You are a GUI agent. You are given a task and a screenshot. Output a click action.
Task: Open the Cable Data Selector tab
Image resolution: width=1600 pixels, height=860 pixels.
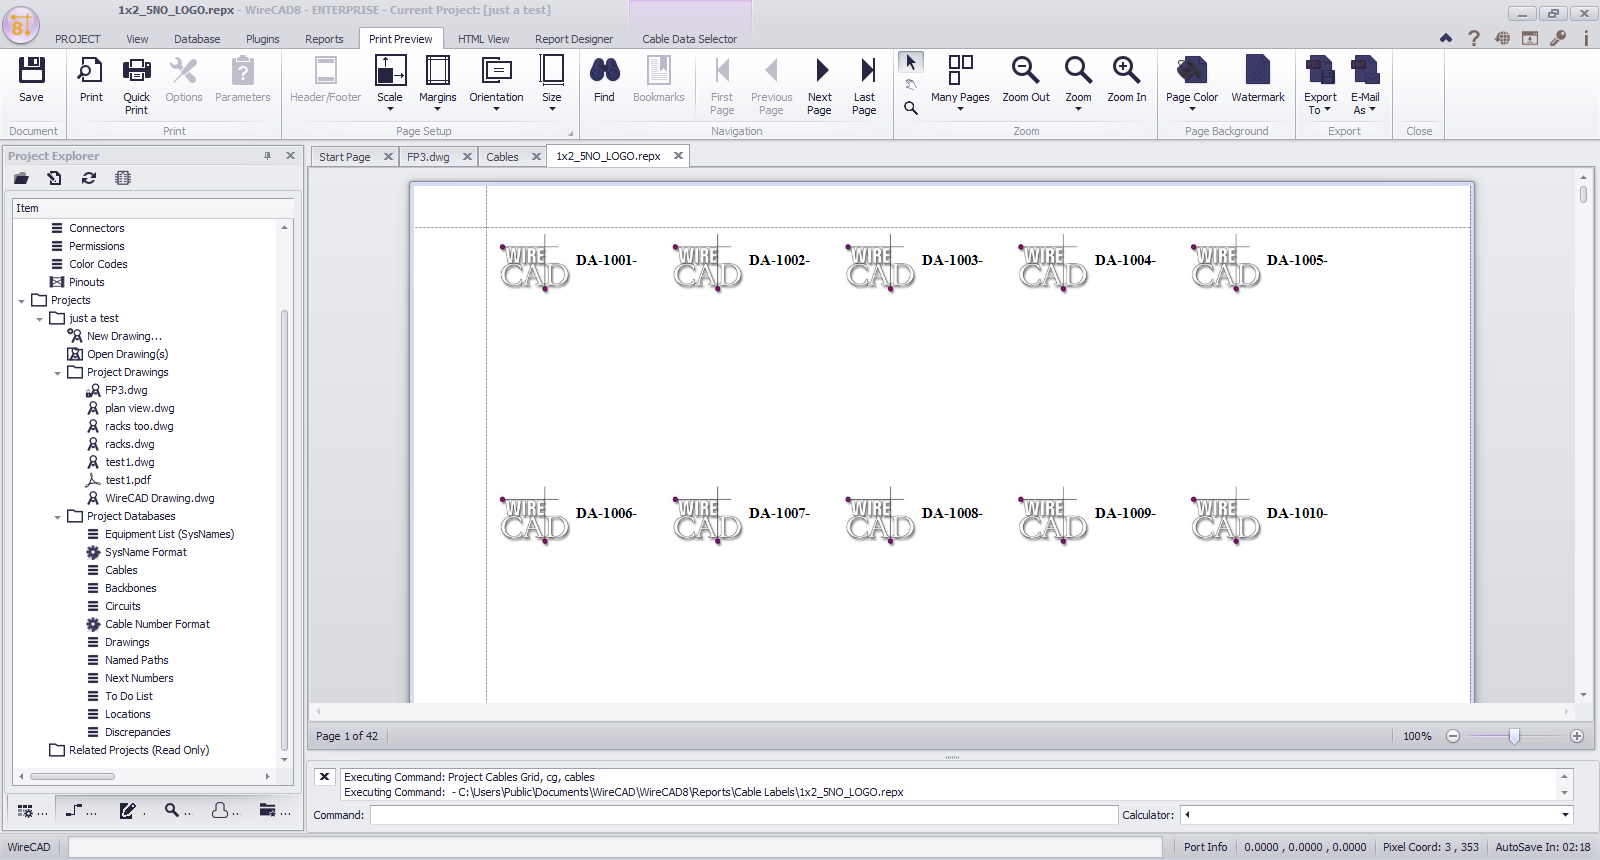tap(689, 39)
